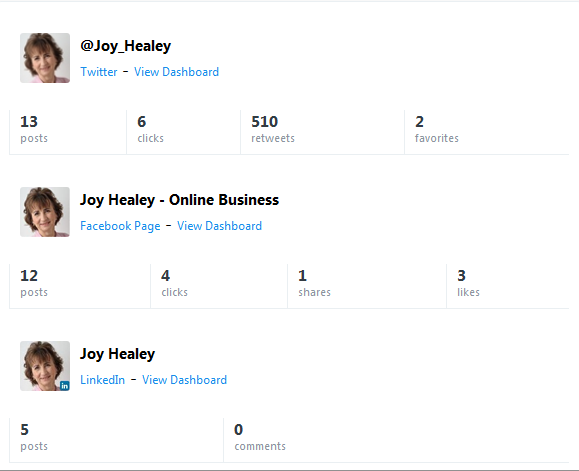Open the LinkedIn link under Joy Healey
The height and width of the screenshot is (471, 579).
click(102, 379)
